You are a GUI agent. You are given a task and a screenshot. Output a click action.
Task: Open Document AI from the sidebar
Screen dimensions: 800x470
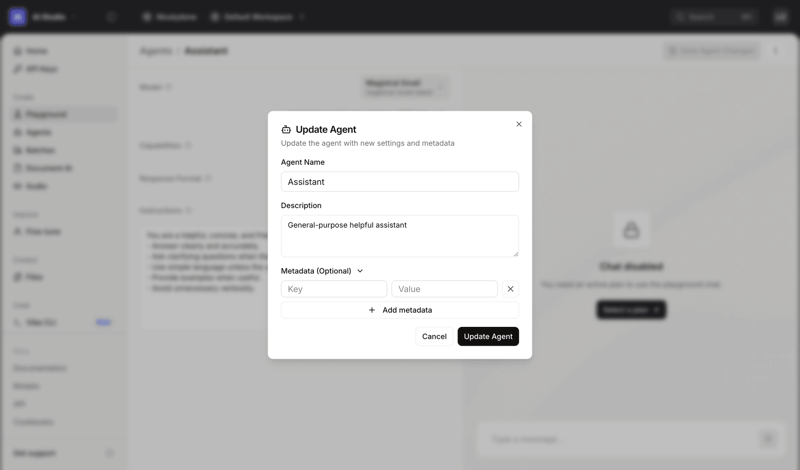point(48,168)
